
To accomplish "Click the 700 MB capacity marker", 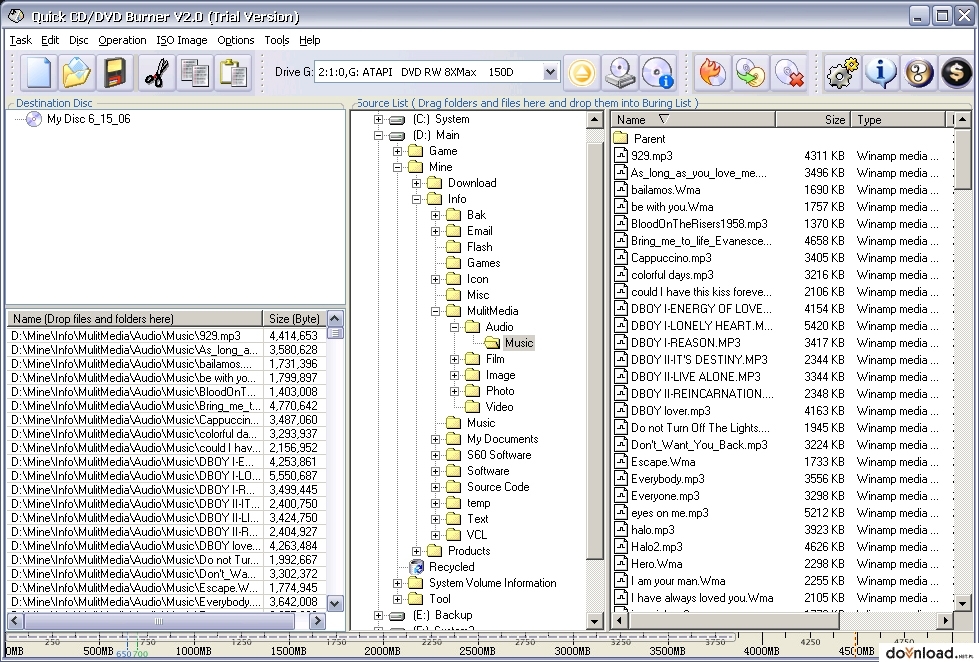I will pyautogui.click(x=140, y=653).
